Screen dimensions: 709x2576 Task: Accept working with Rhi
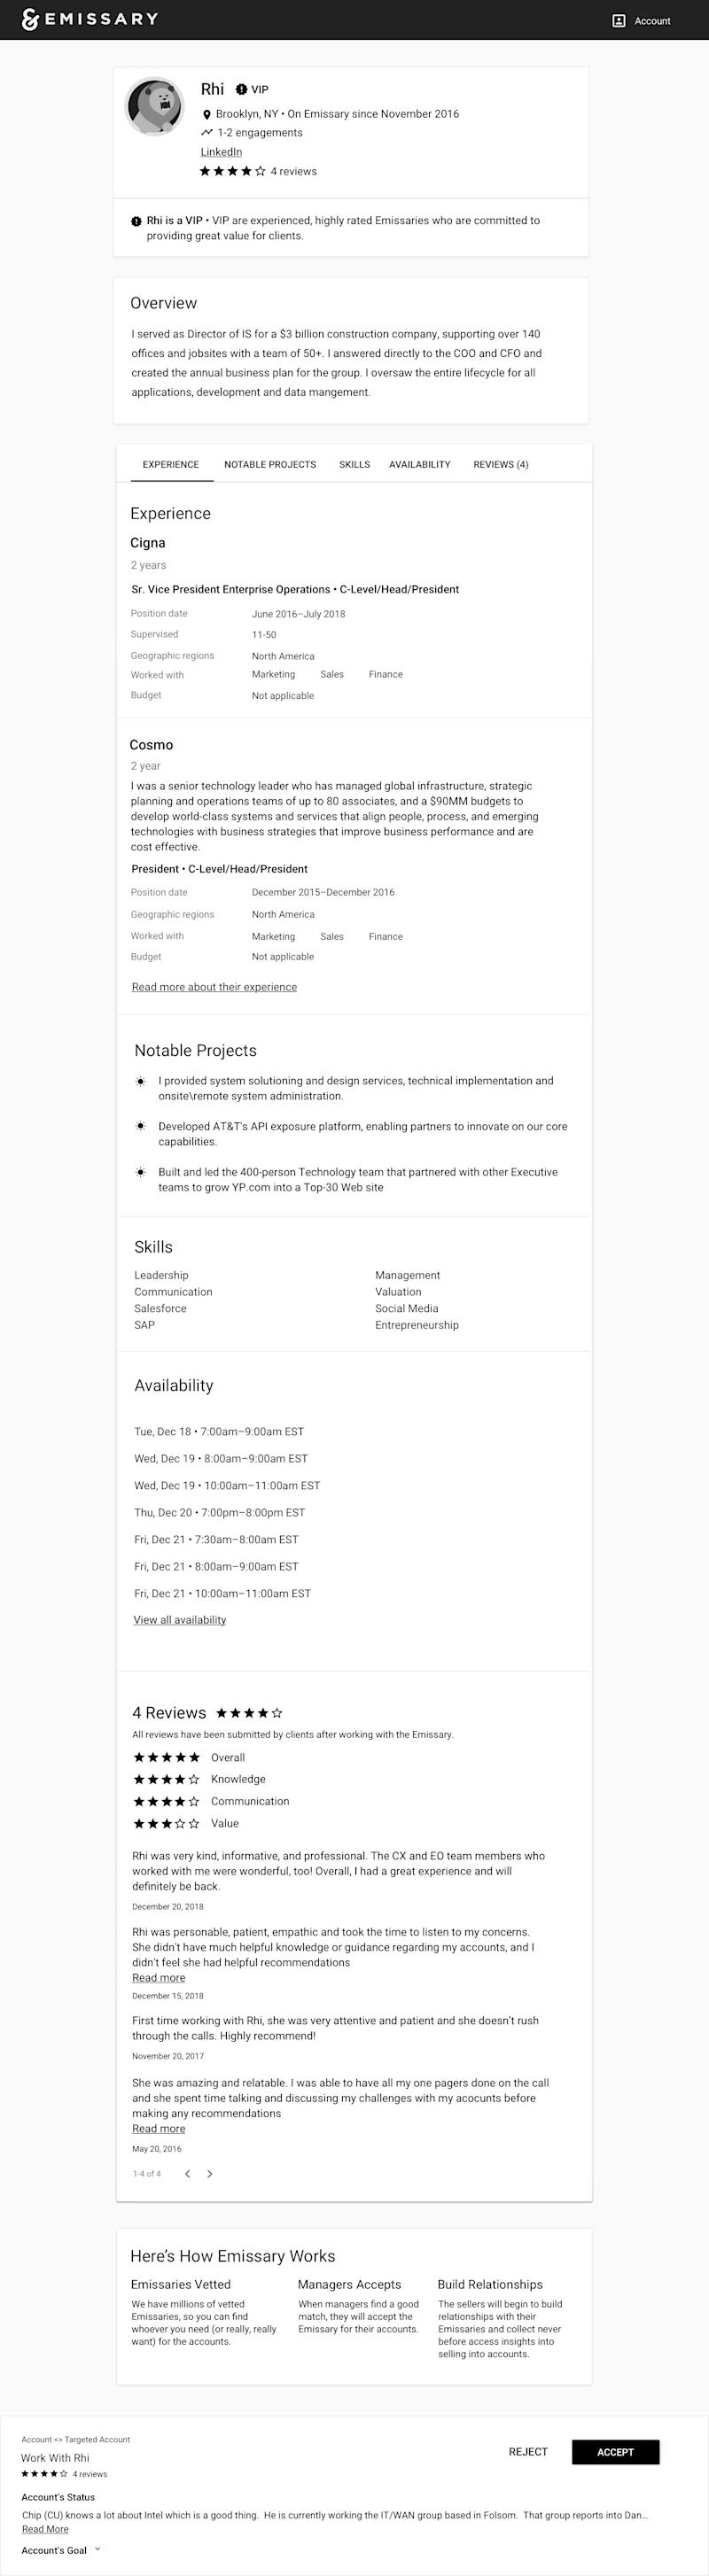615,2451
